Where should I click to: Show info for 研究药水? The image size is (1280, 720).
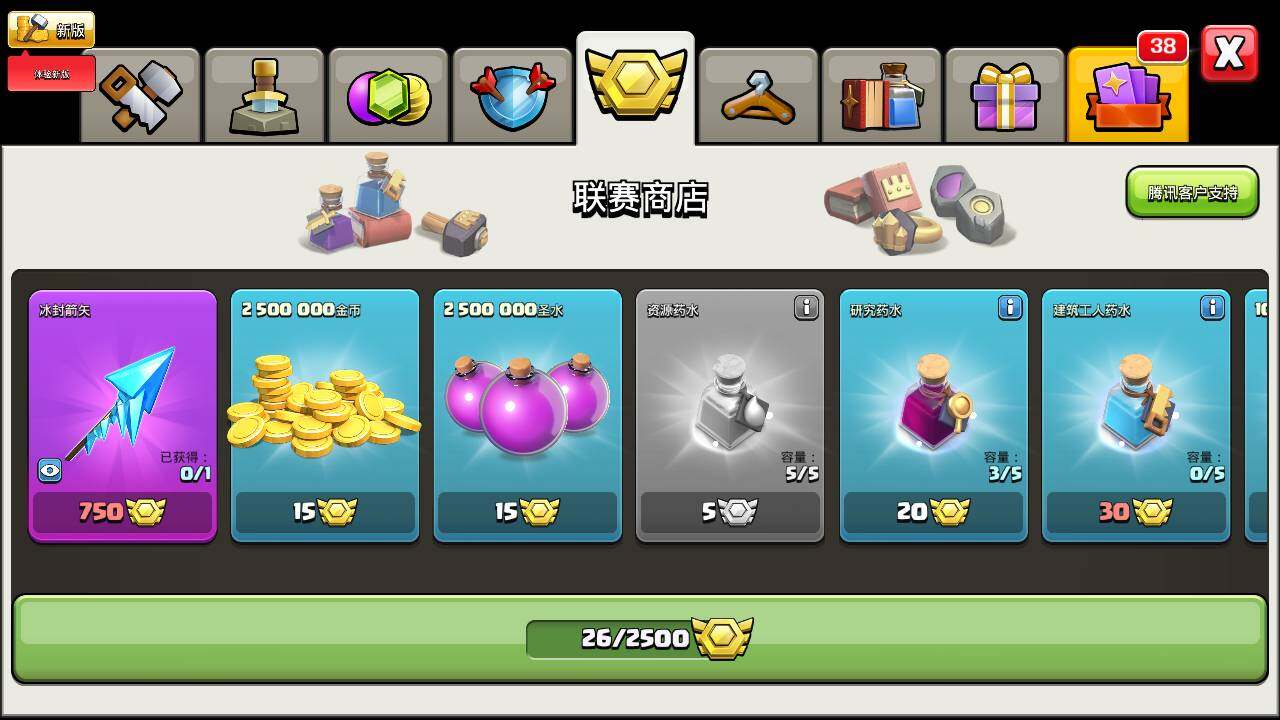(x=1010, y=308)
